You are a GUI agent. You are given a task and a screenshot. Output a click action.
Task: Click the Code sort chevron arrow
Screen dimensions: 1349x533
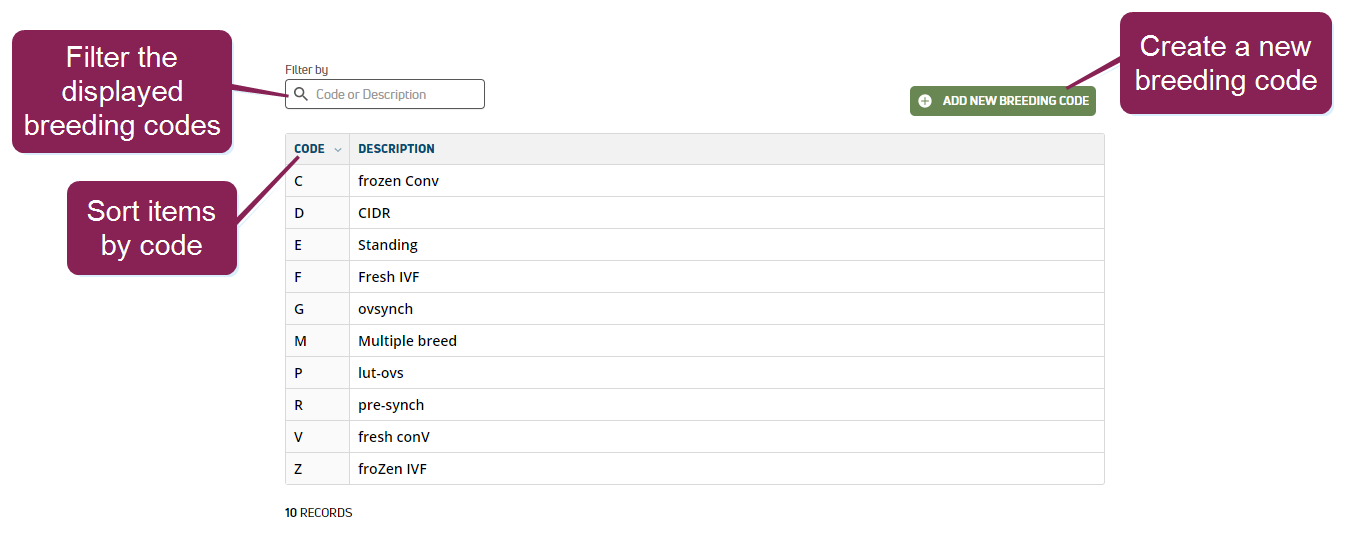(x=338, y=150)
